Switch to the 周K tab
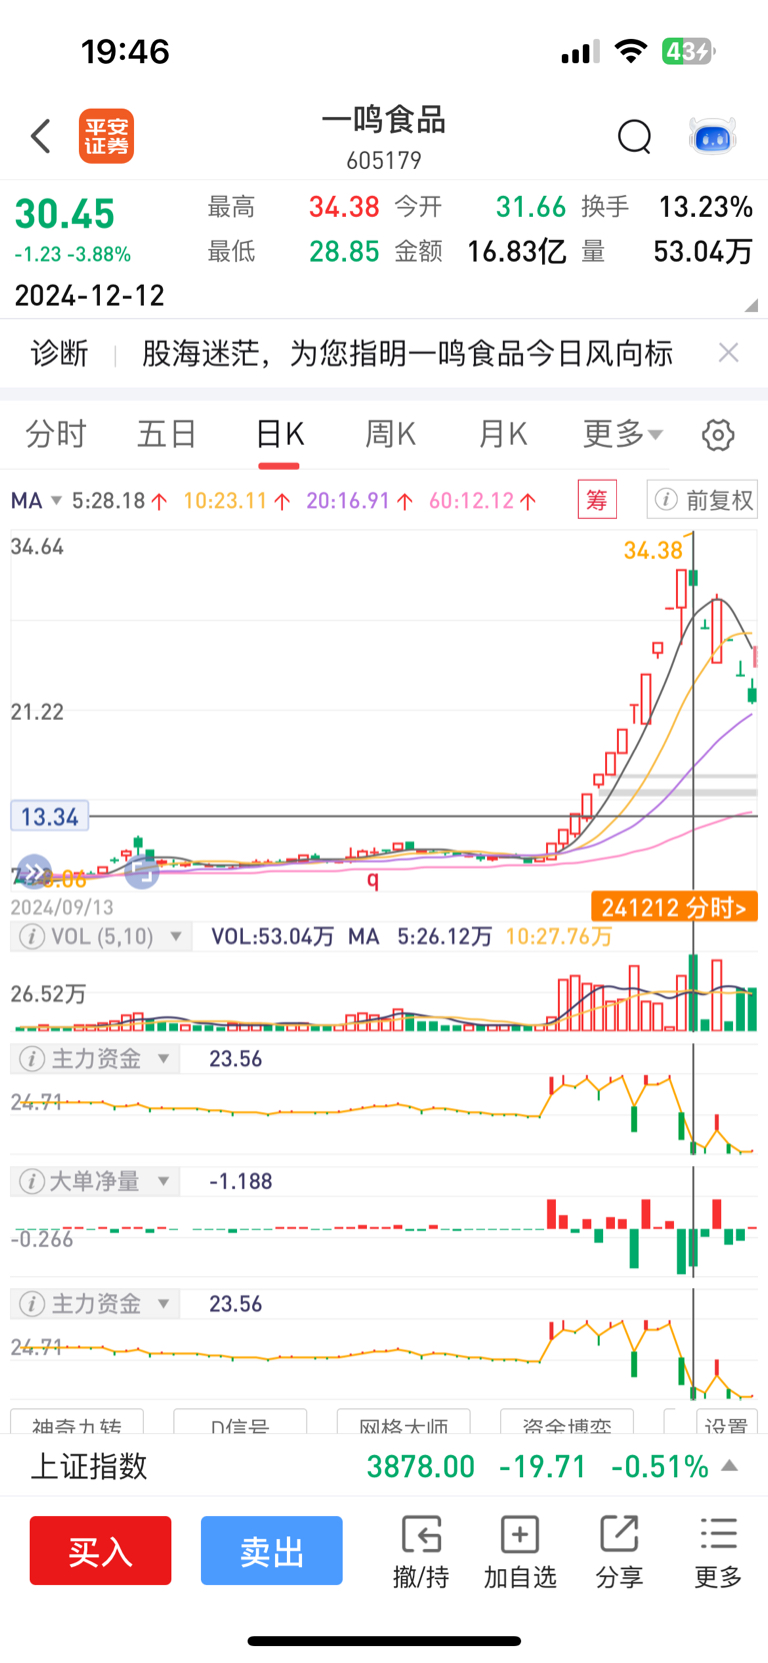This screenshot has height=1663, width=768. point(390,434)
